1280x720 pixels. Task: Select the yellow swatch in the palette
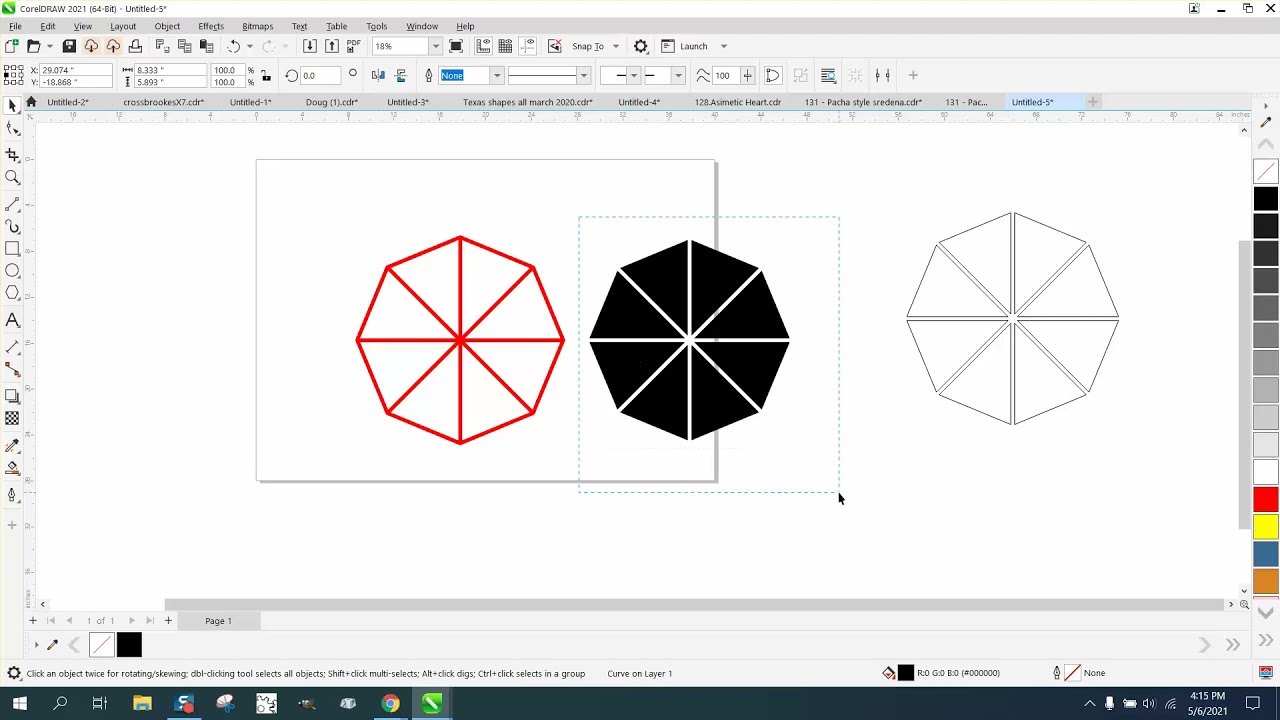click(x=1266, y=527)
